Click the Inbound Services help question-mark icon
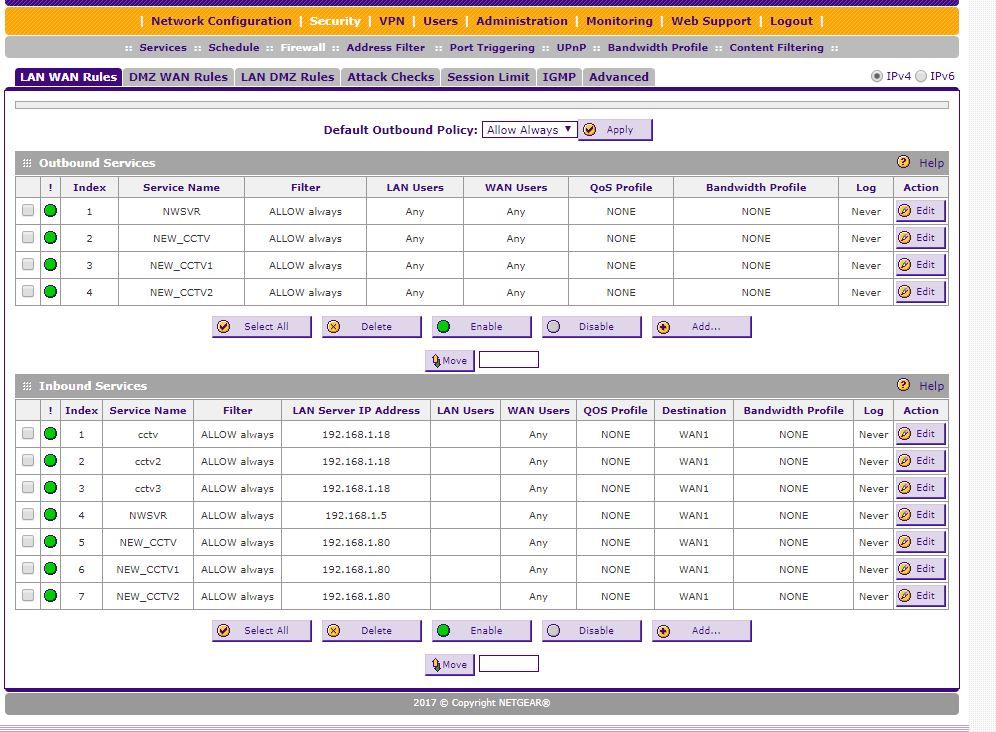Viewport: 996px width, 732px height. click(903, 385)
